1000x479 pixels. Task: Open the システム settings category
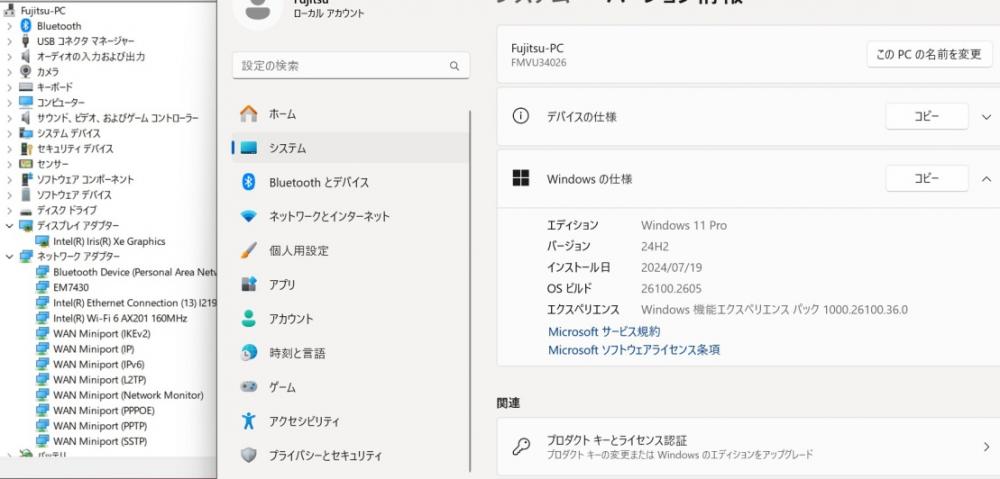point(350,148)
